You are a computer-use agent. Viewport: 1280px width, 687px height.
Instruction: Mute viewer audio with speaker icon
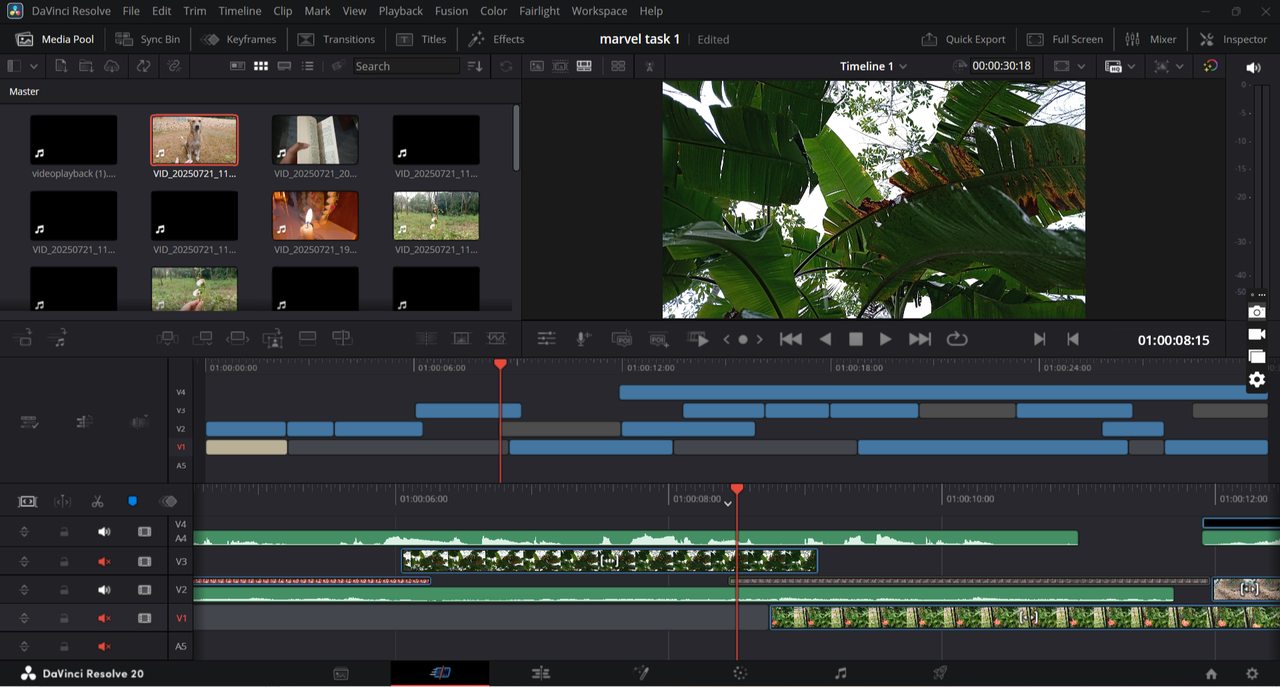[x=1253, y=67]
